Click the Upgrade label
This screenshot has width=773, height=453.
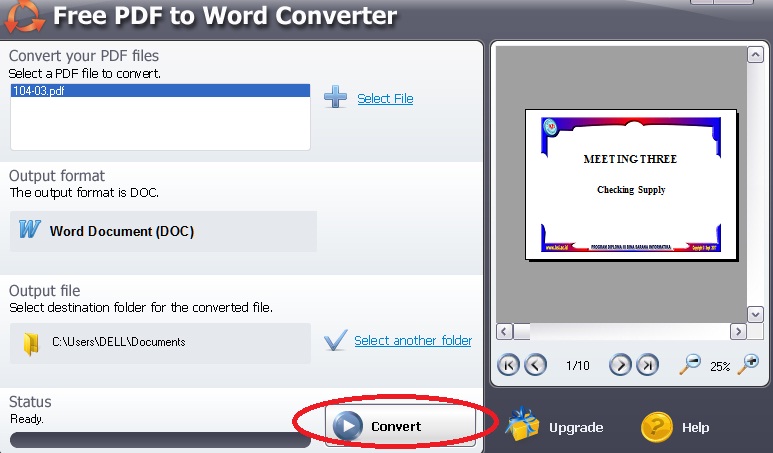[576, 427]
